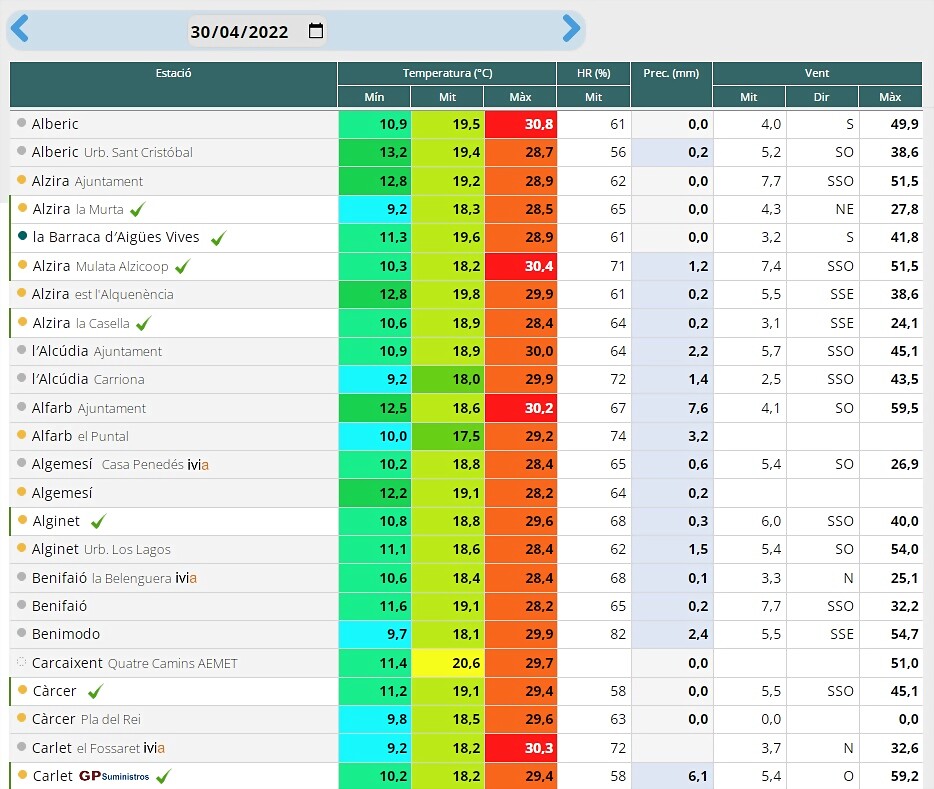Screen dimensions: 934x789
Task: Select Benimodo humidity 82 cell
Action: (594, 634)
